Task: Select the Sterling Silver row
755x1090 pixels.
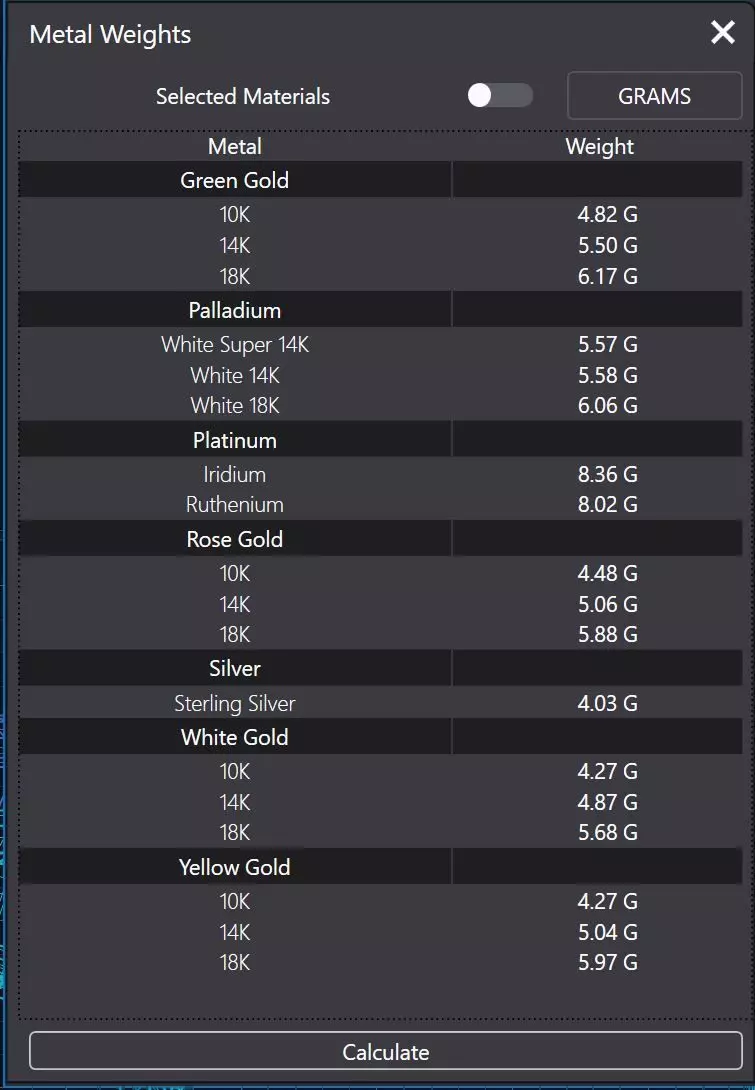Action: pos(235,703)
